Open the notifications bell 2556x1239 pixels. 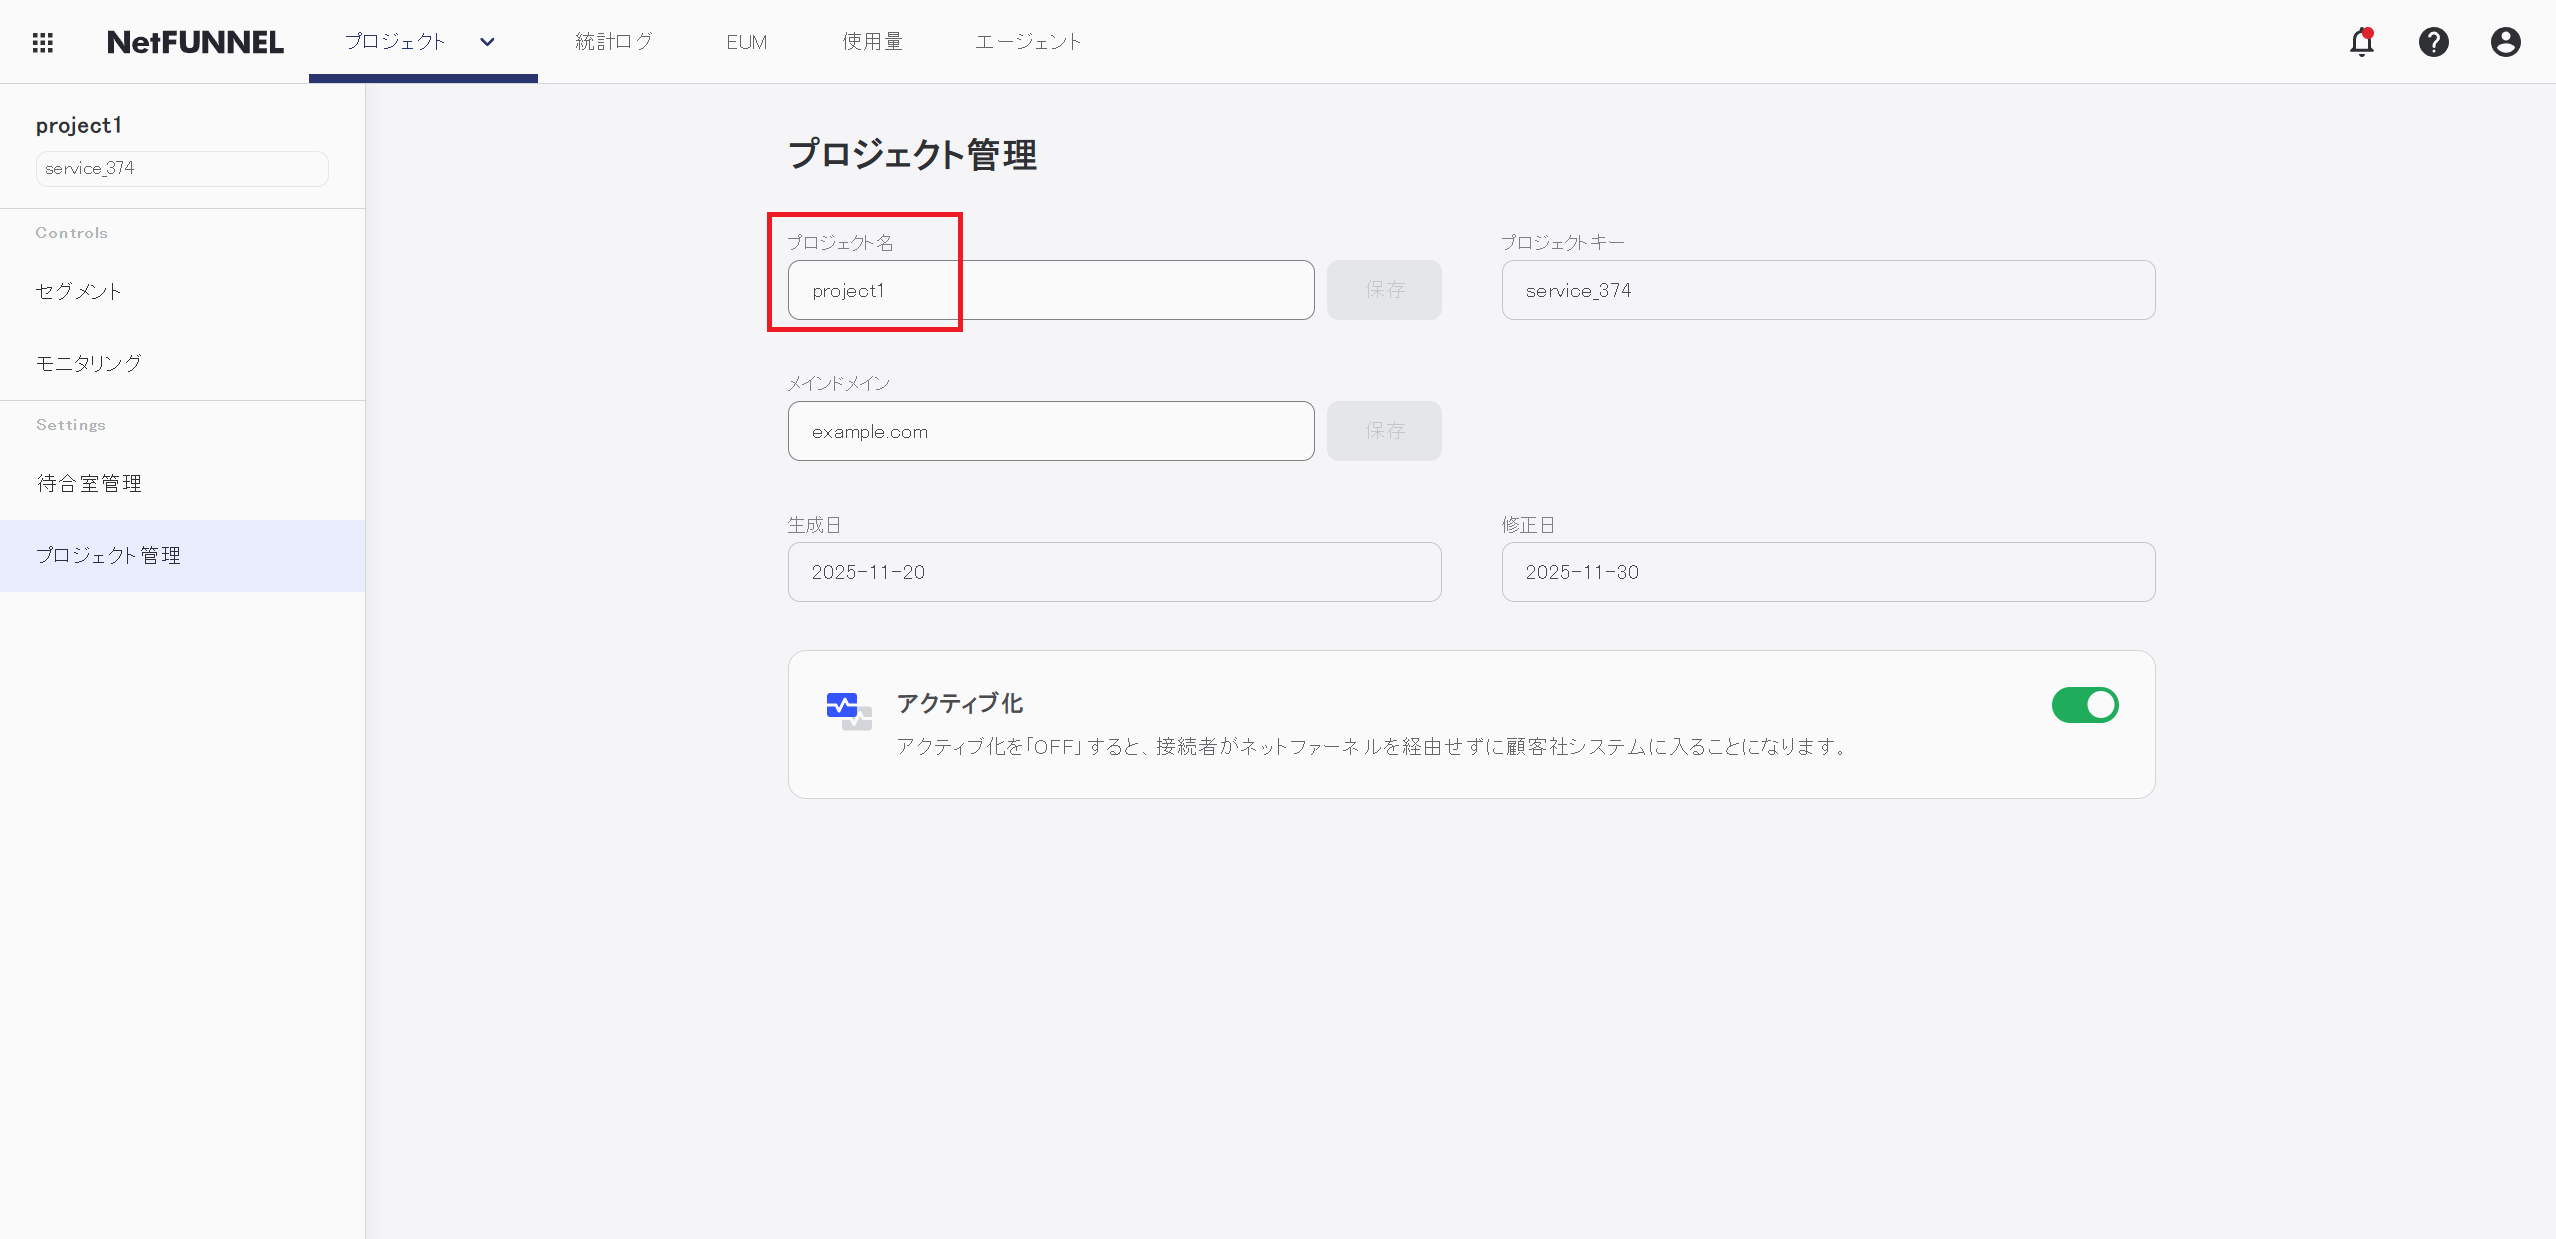click(x=2361, y=41)
